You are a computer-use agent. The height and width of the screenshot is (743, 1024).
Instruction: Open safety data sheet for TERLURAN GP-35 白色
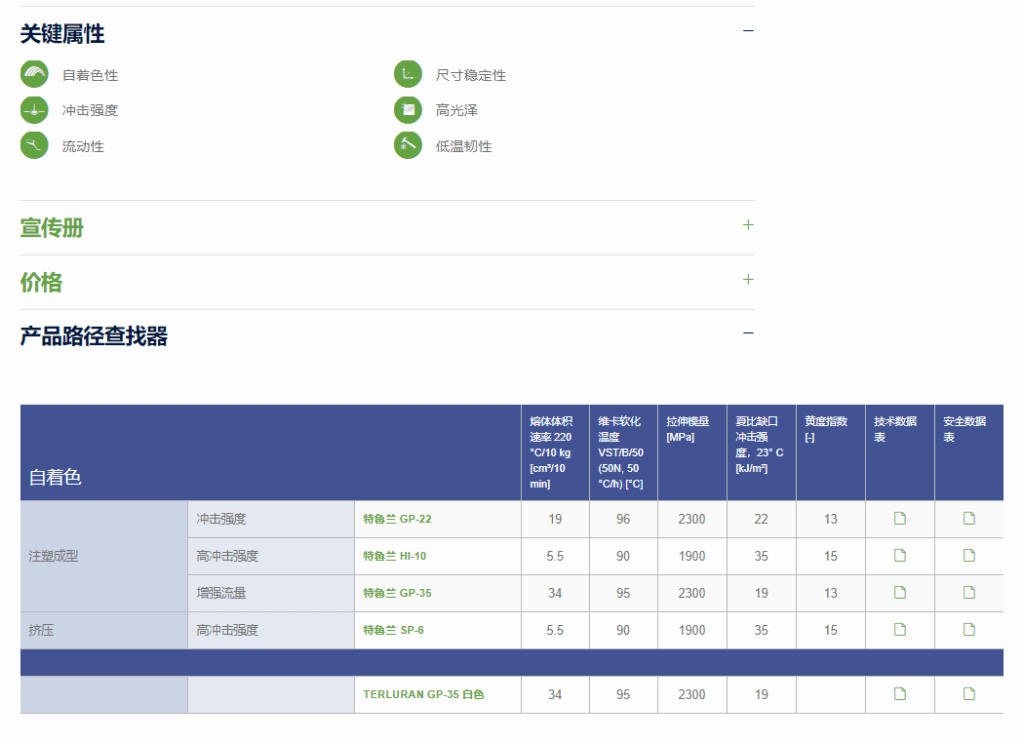click(969, 694)
